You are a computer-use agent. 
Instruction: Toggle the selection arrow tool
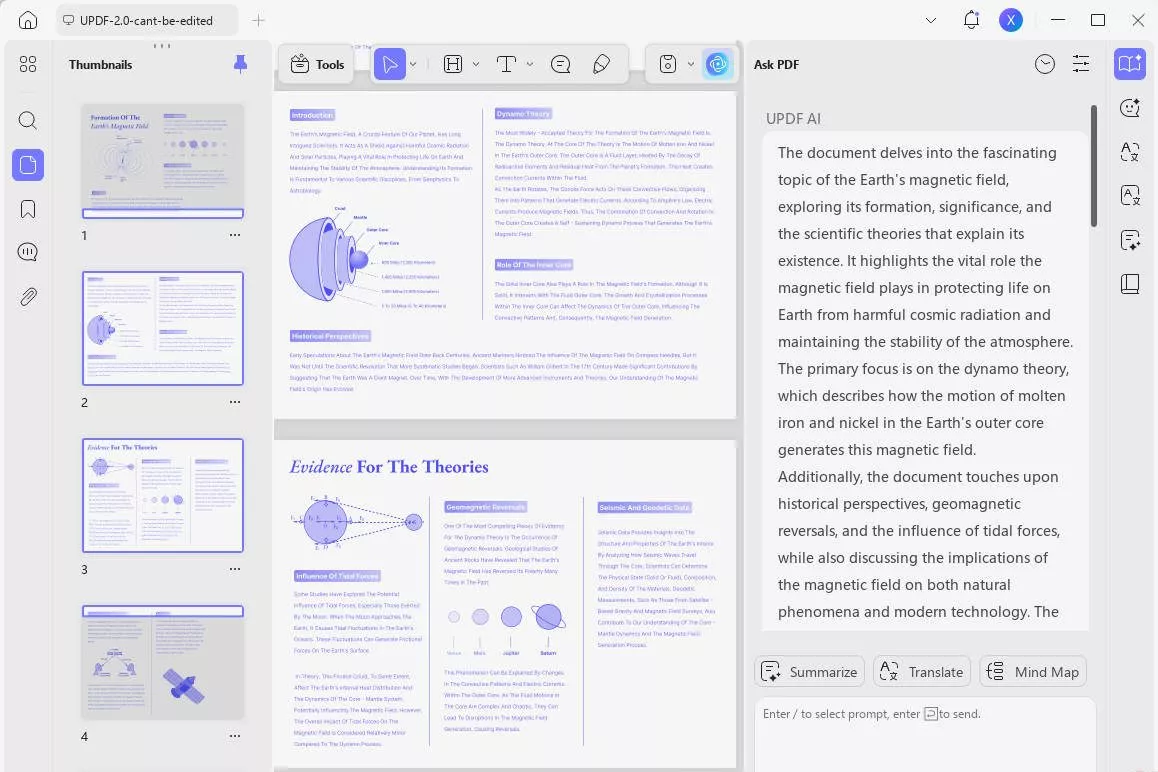pos(391,64)
